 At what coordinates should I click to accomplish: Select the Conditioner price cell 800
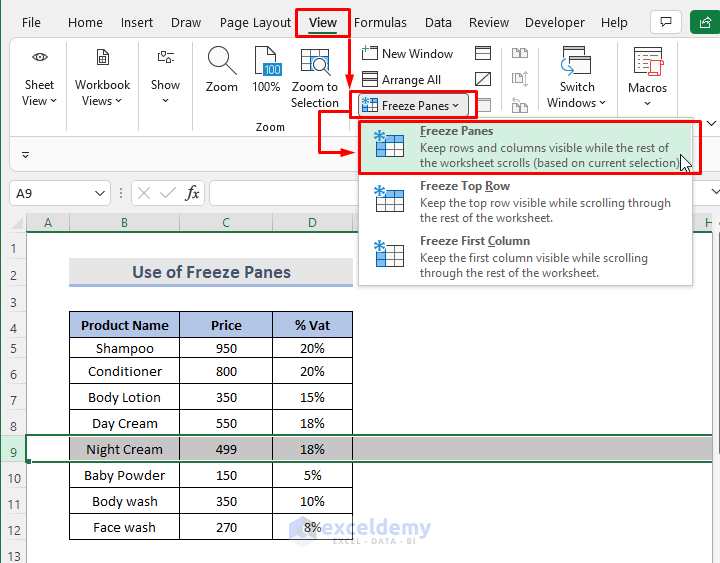(x=226, y=371)
